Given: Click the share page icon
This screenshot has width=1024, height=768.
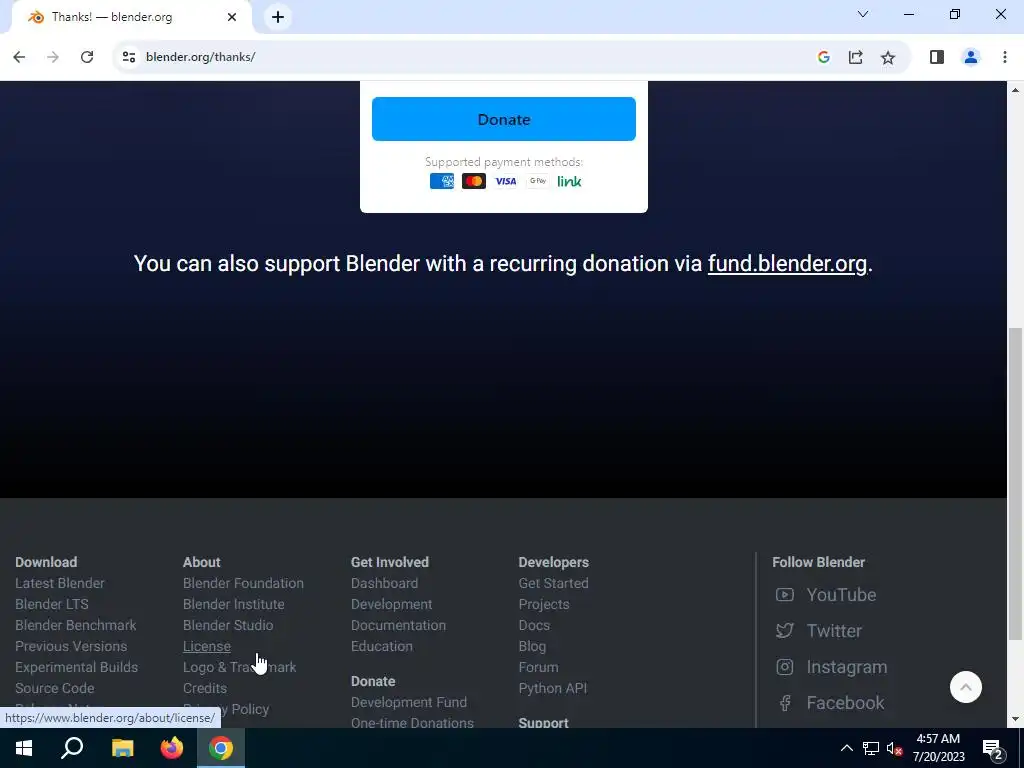Looking at the screenshot, I should (x=856, y=57).
